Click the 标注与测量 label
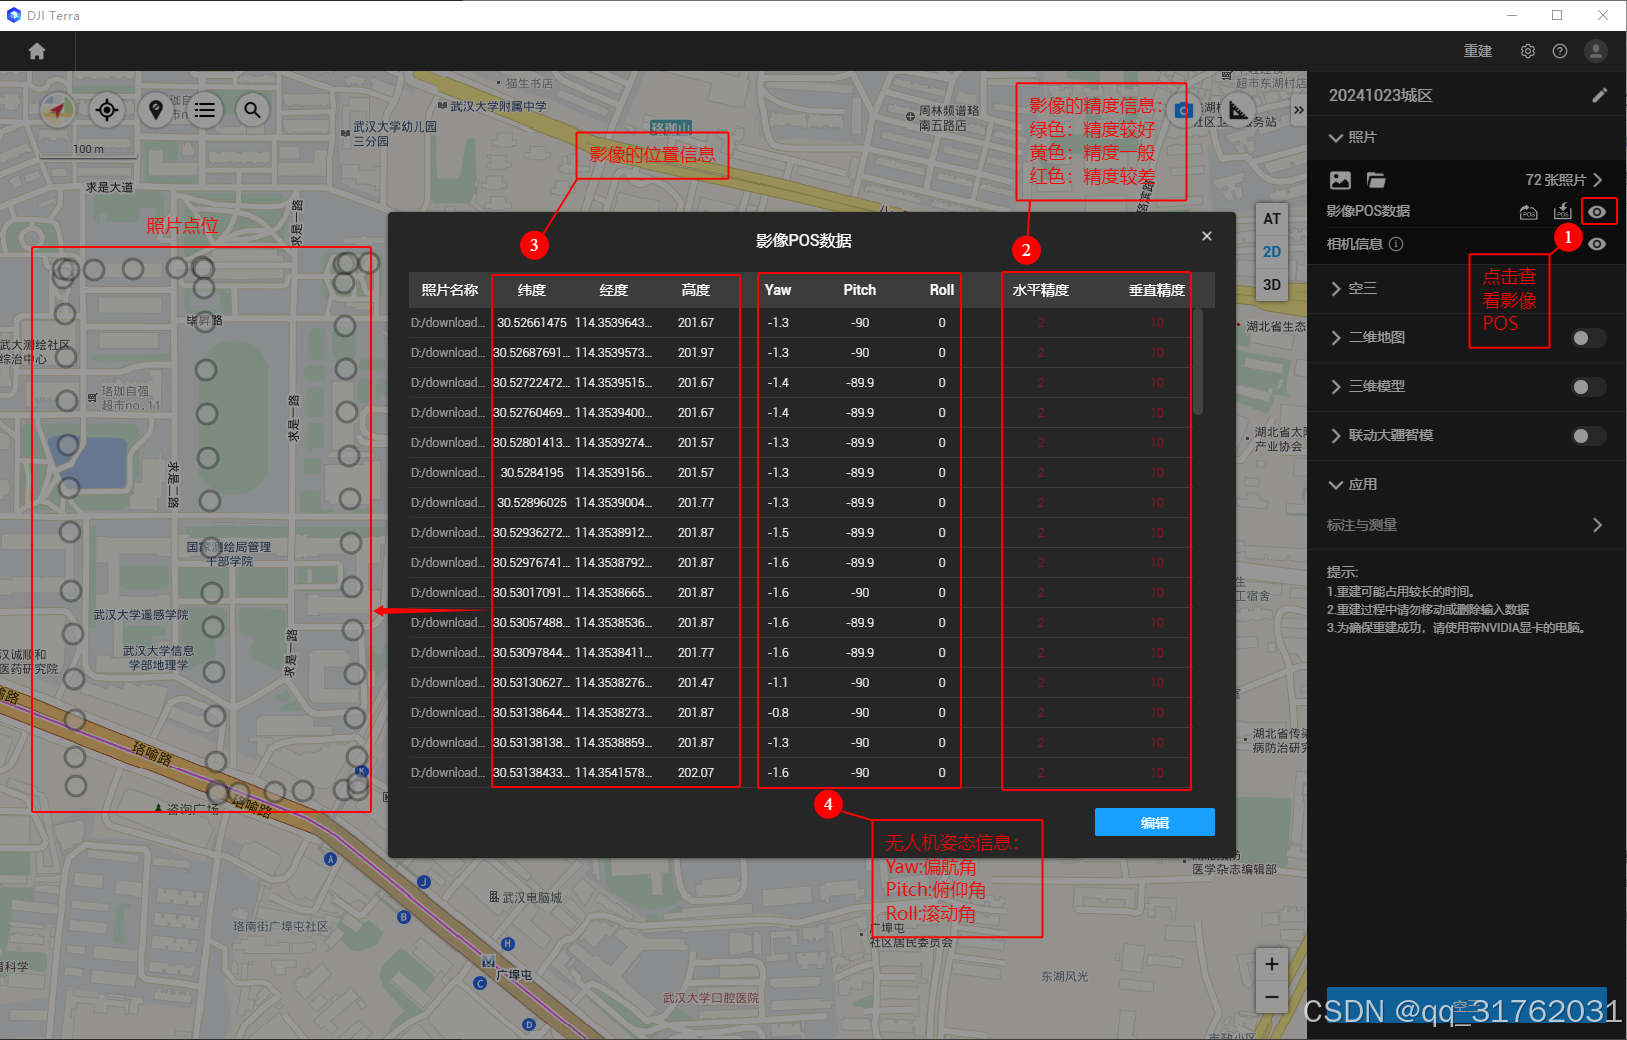This screenshot has height=1040, width=1627. click(1362, 525)
